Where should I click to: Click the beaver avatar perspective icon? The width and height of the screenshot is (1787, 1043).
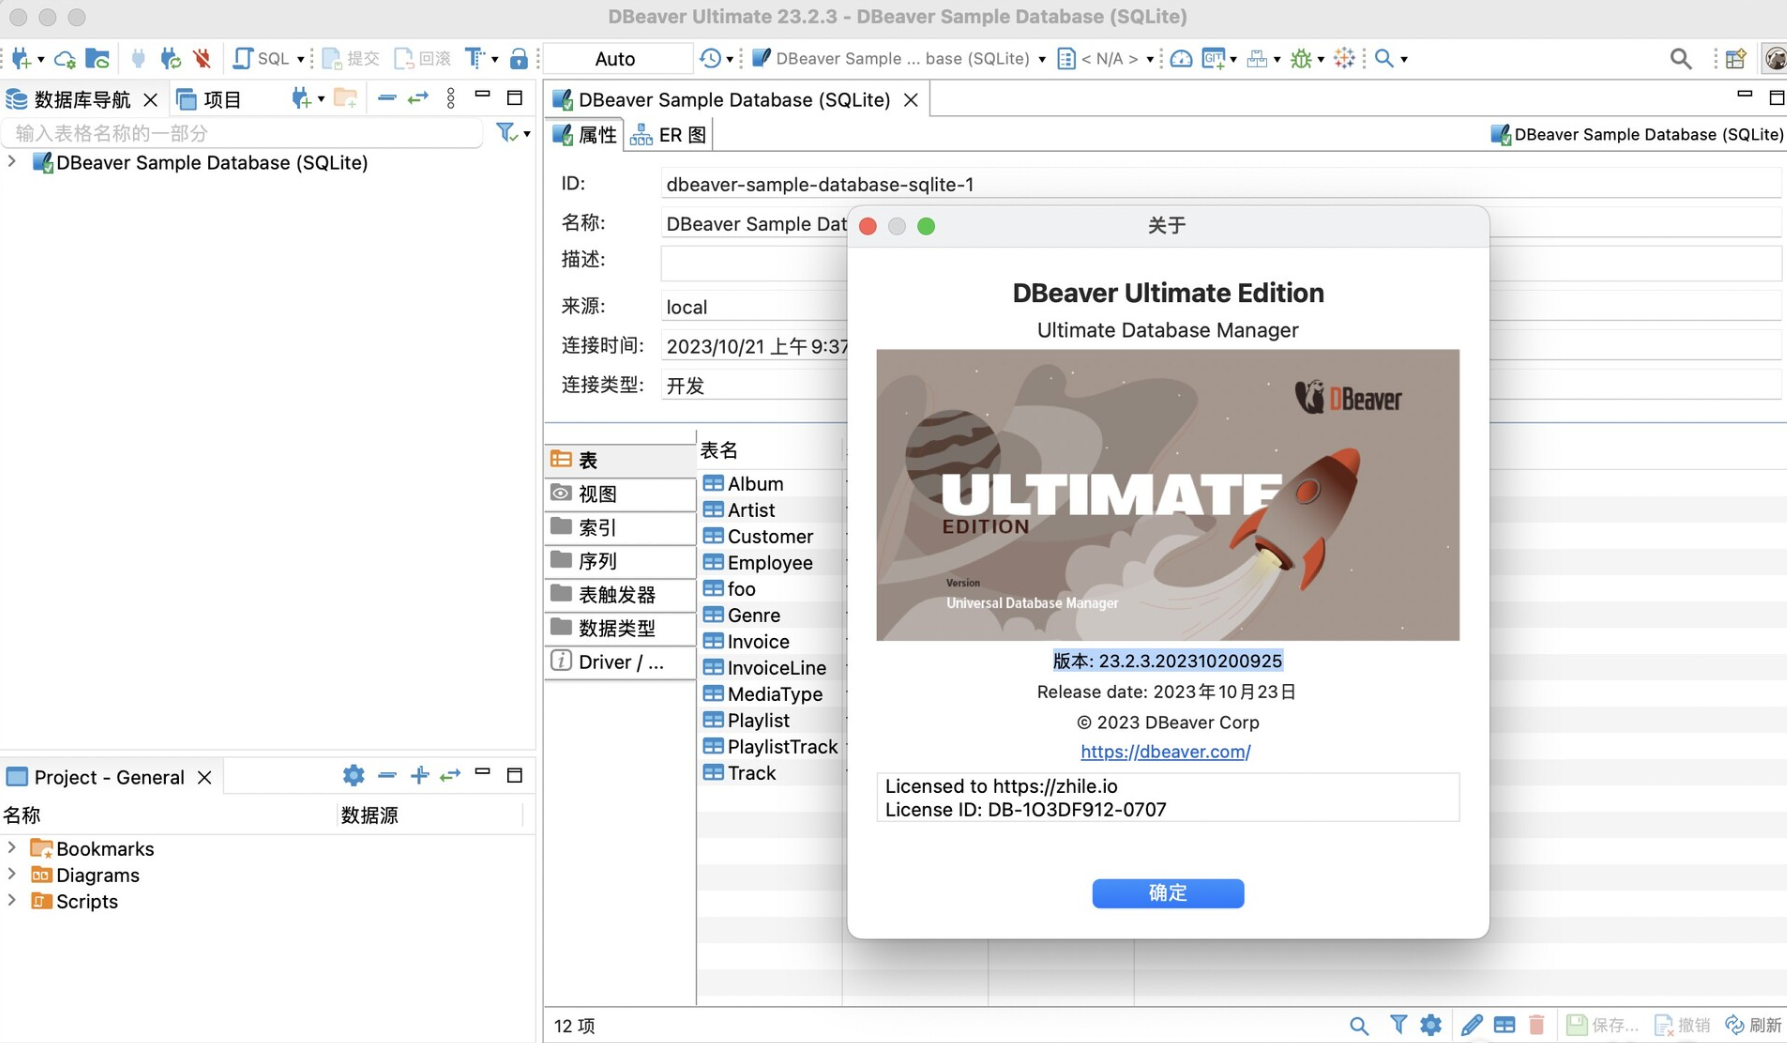click(x=1775, y=59)
